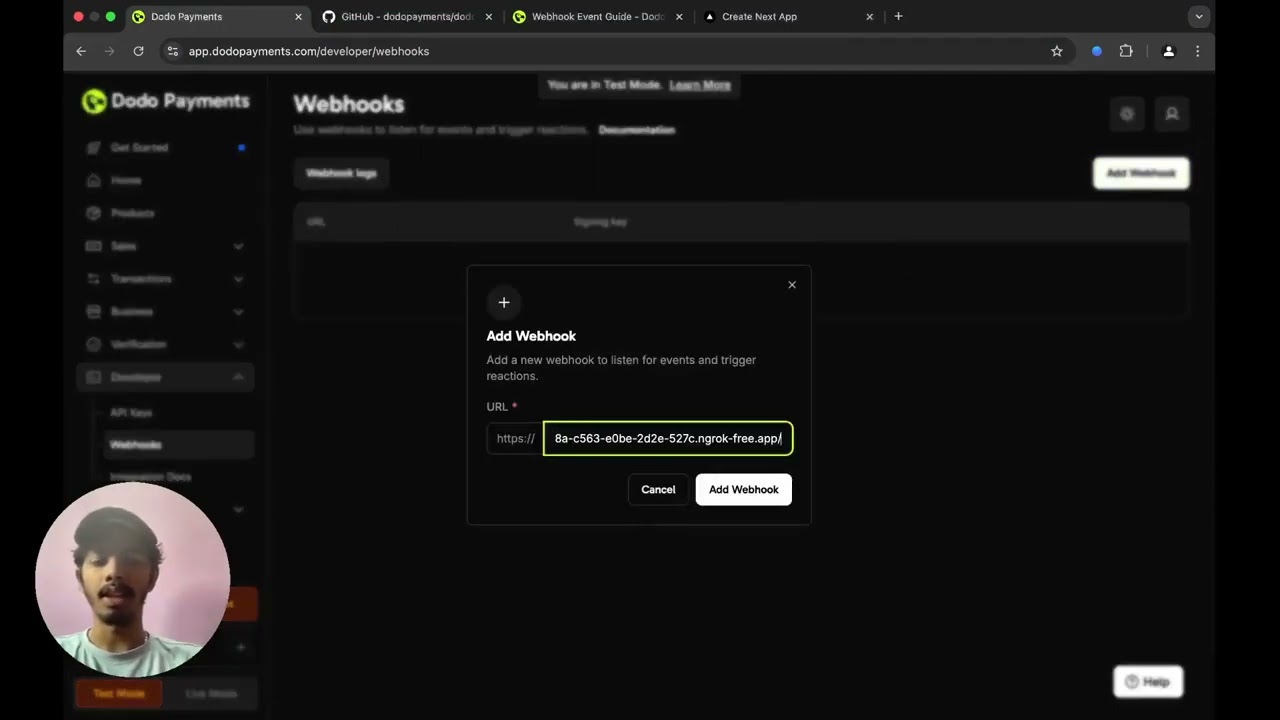The image size is (1280, 720).
Task: Open the Home icon in sidebar
Action: (93, 181)
